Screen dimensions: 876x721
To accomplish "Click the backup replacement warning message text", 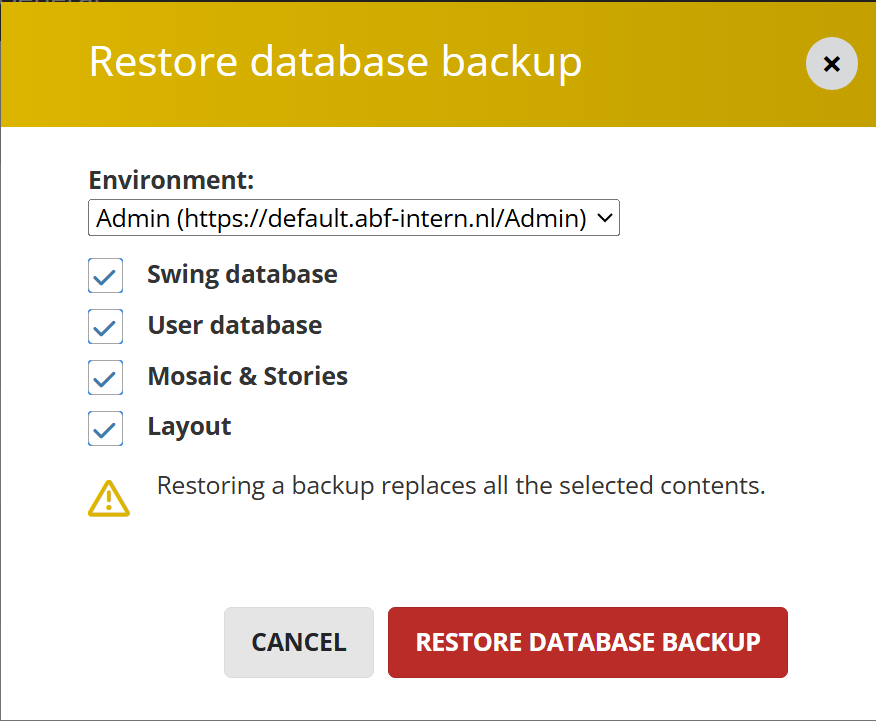I will click(460, 486).
